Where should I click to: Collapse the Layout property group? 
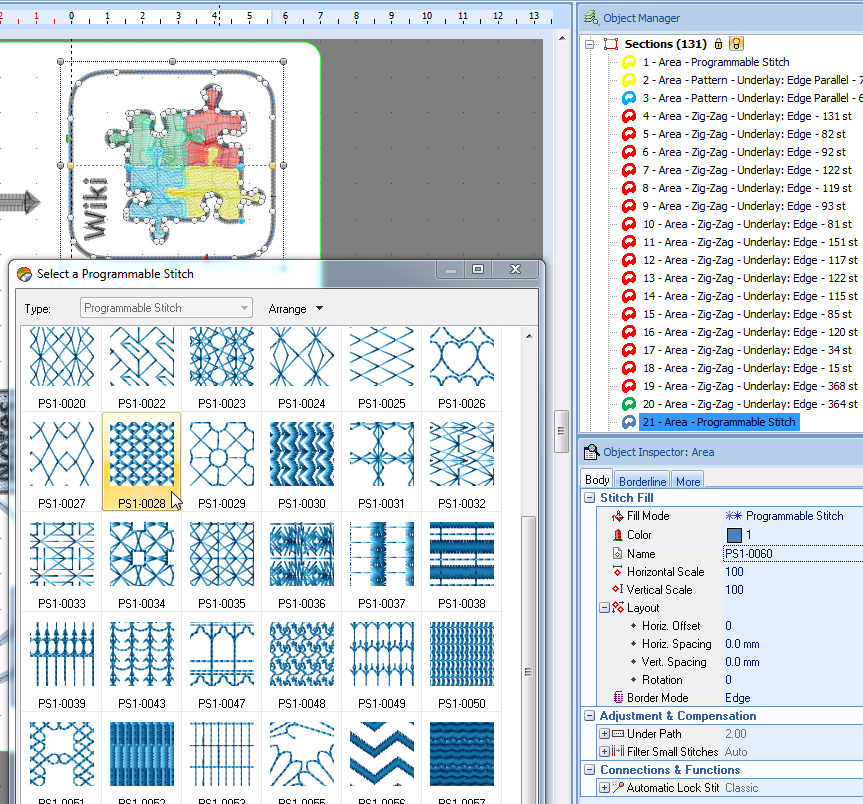point(604,608)
